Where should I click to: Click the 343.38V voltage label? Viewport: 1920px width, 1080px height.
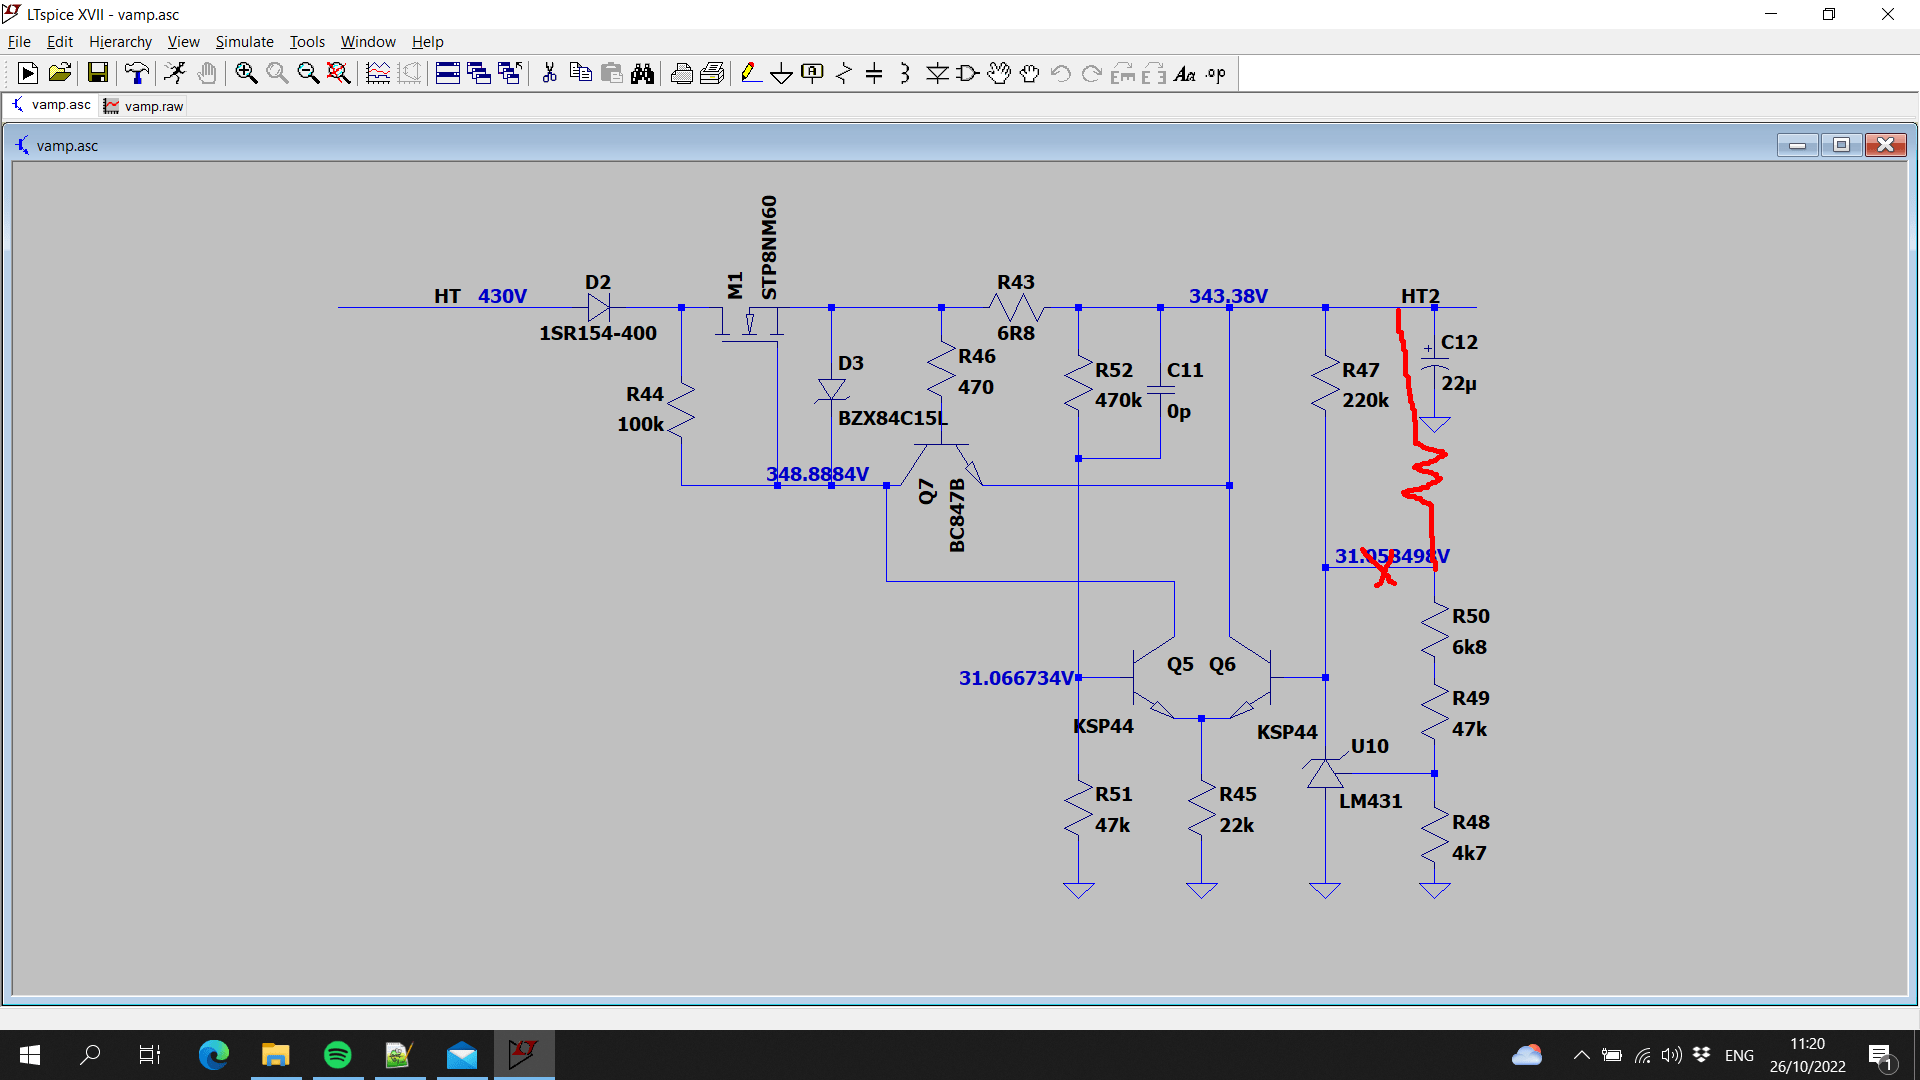coord(1228,296)
